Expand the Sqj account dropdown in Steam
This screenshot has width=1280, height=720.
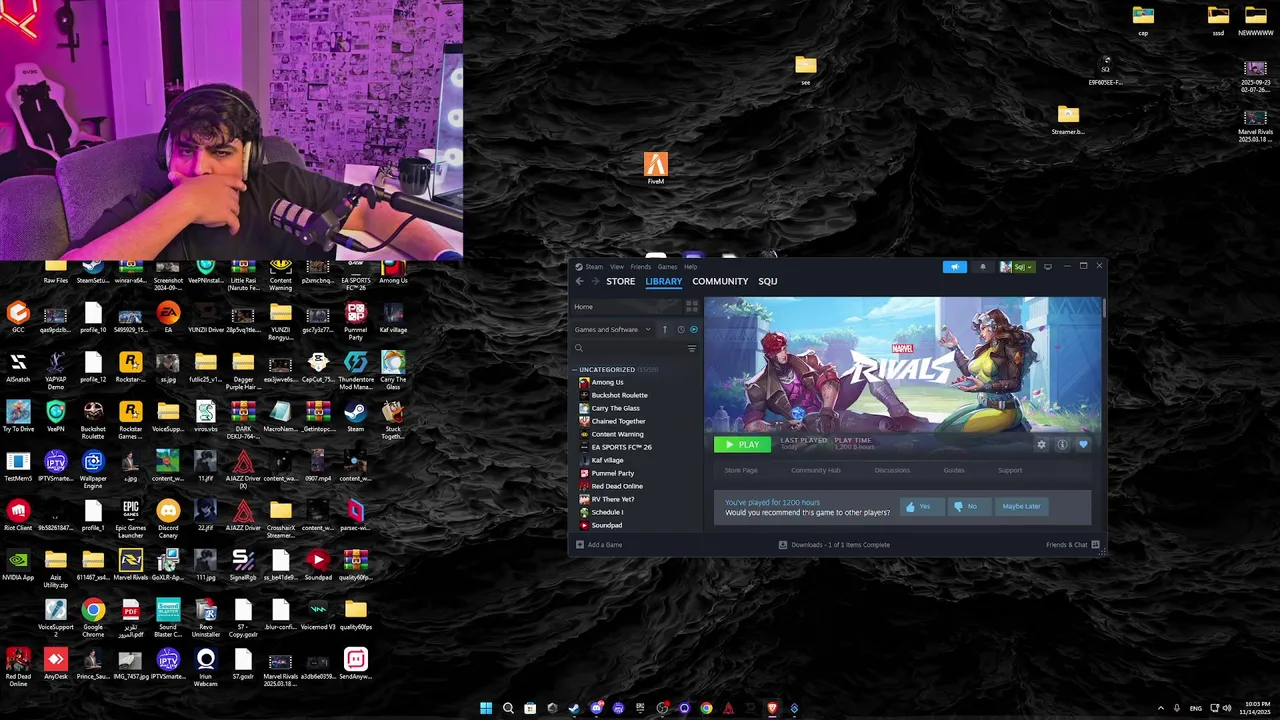(1016, 267)
